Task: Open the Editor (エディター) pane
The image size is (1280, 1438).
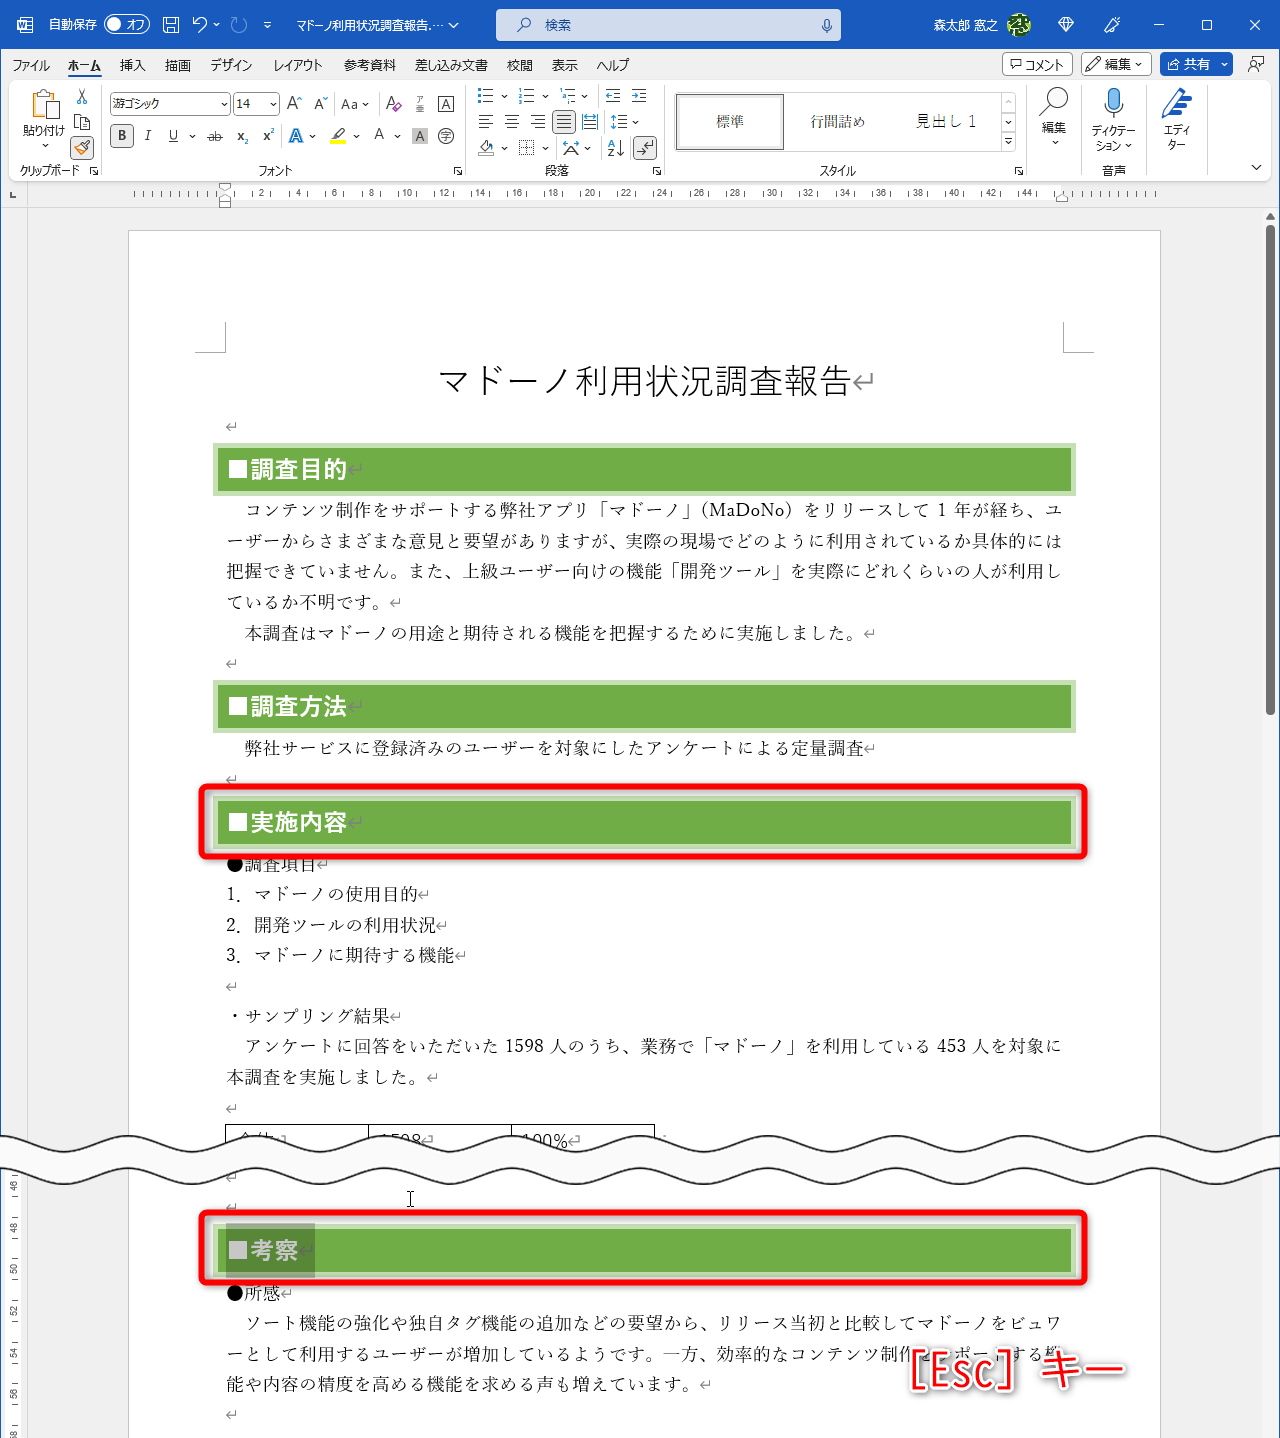Action: (1176, 120)
